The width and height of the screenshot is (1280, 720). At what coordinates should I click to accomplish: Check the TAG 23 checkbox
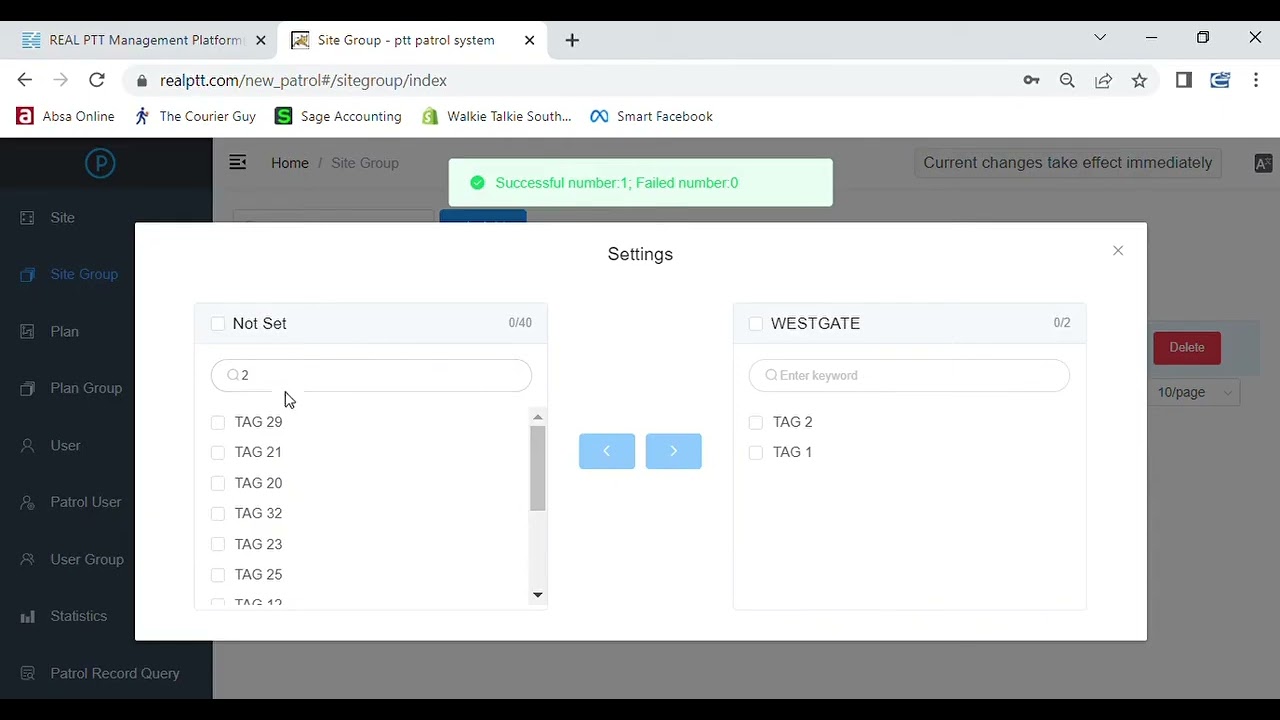tap(218, 544)
